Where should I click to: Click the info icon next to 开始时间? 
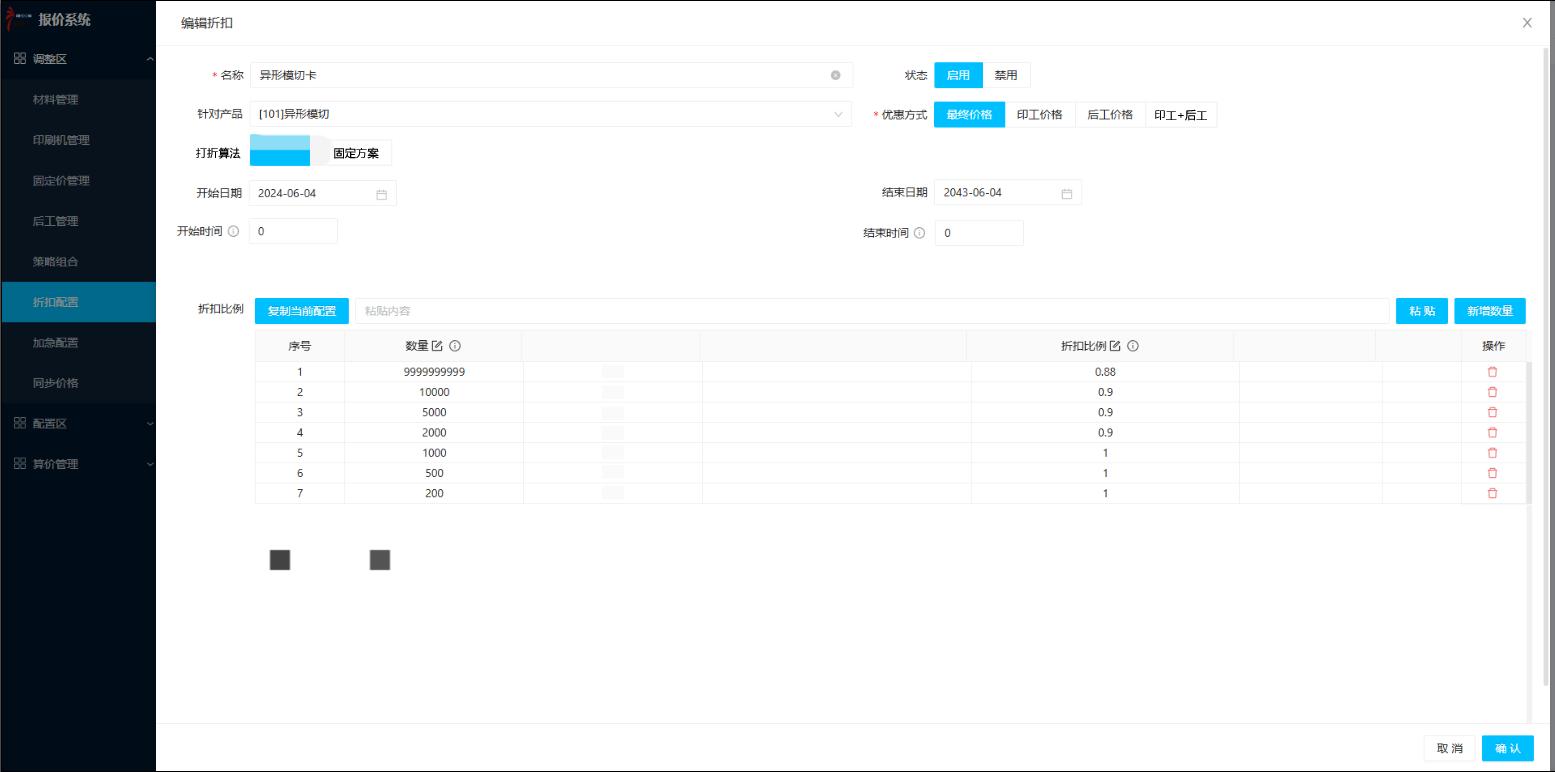point(233,232)
